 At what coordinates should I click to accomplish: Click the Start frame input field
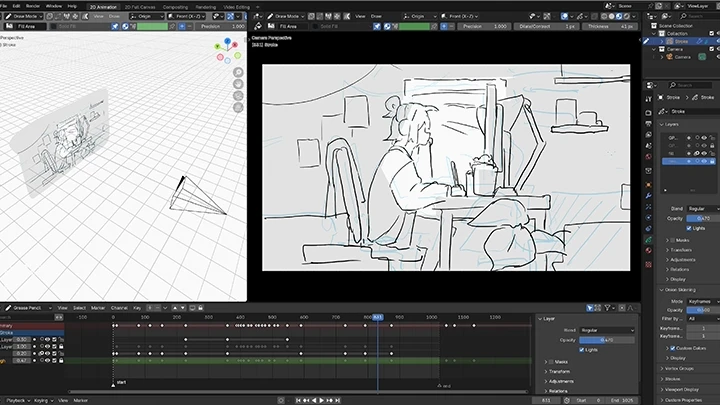589,399
